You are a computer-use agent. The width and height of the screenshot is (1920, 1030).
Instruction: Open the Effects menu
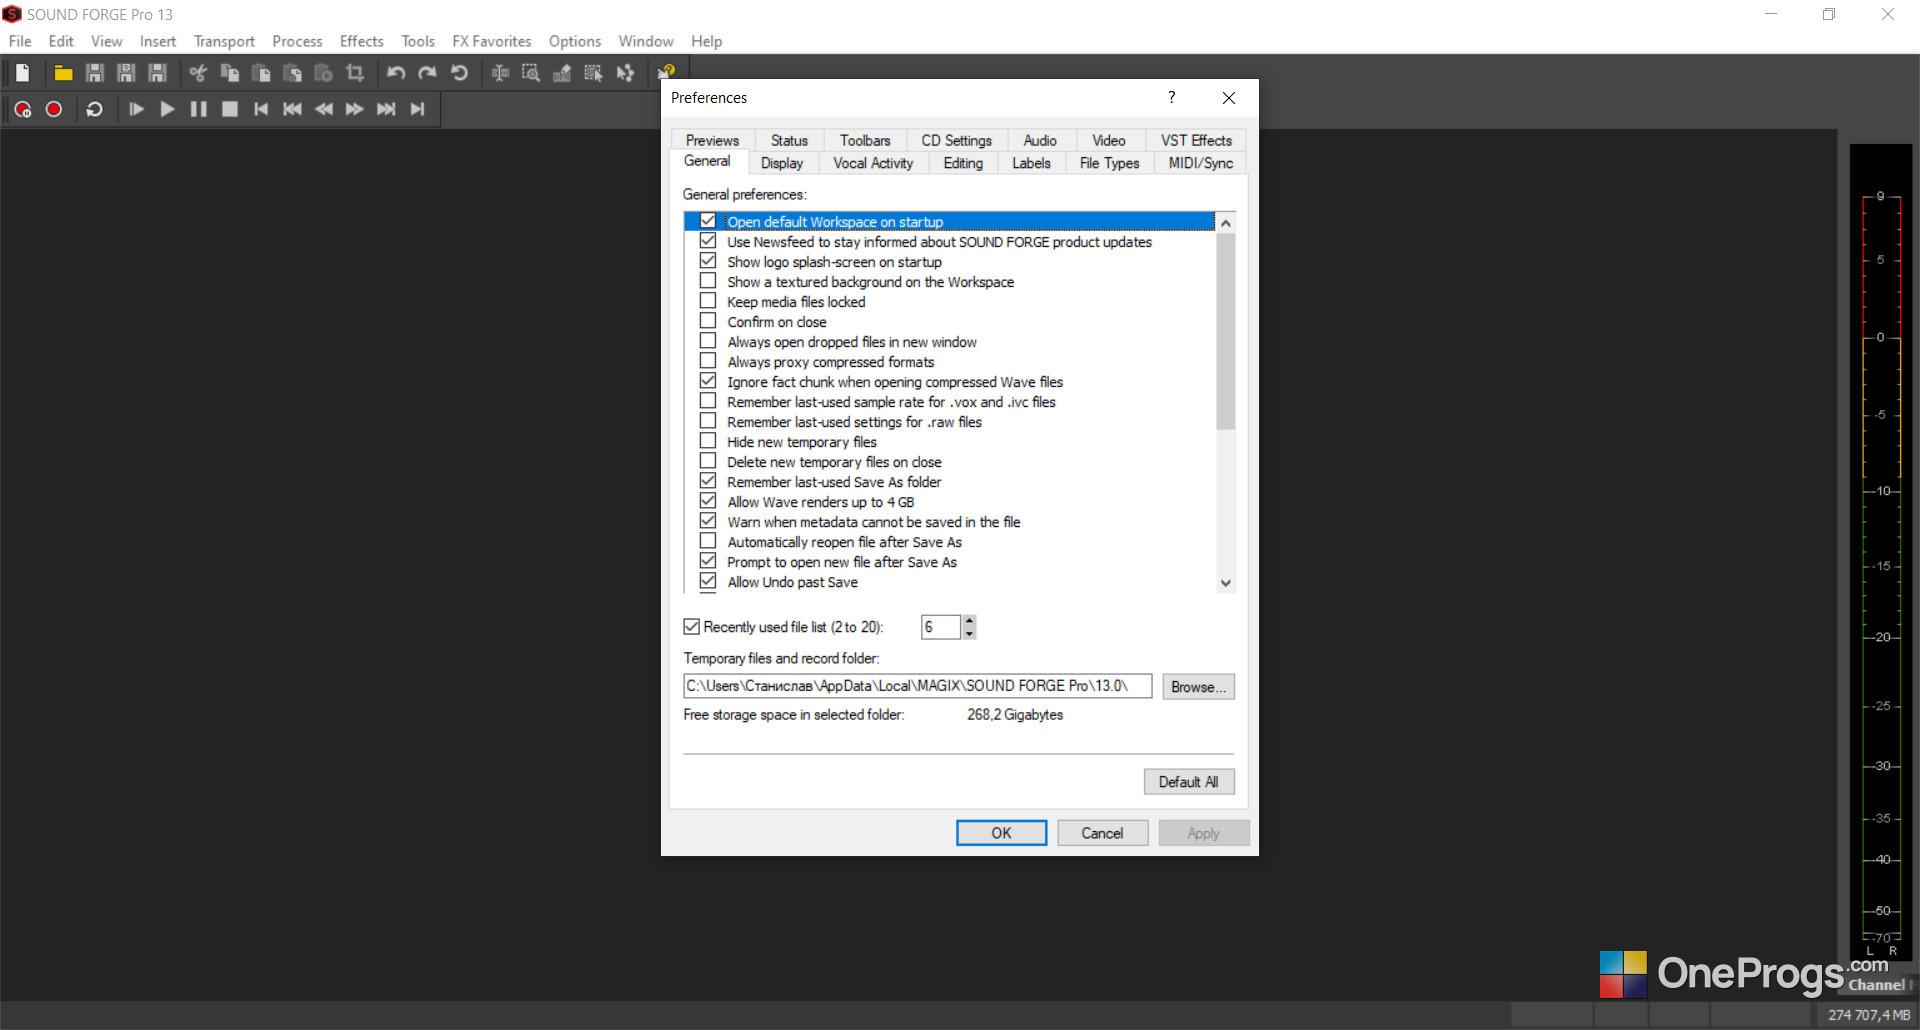coord(361,41)
